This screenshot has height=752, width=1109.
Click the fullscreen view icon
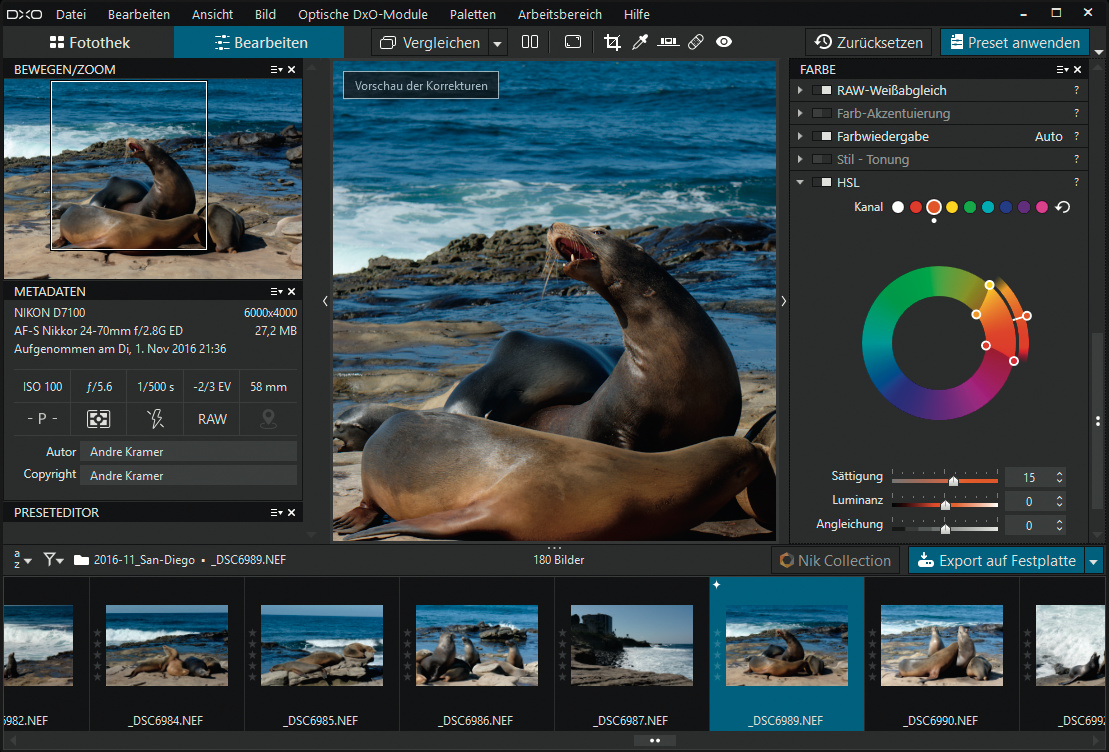572,42
